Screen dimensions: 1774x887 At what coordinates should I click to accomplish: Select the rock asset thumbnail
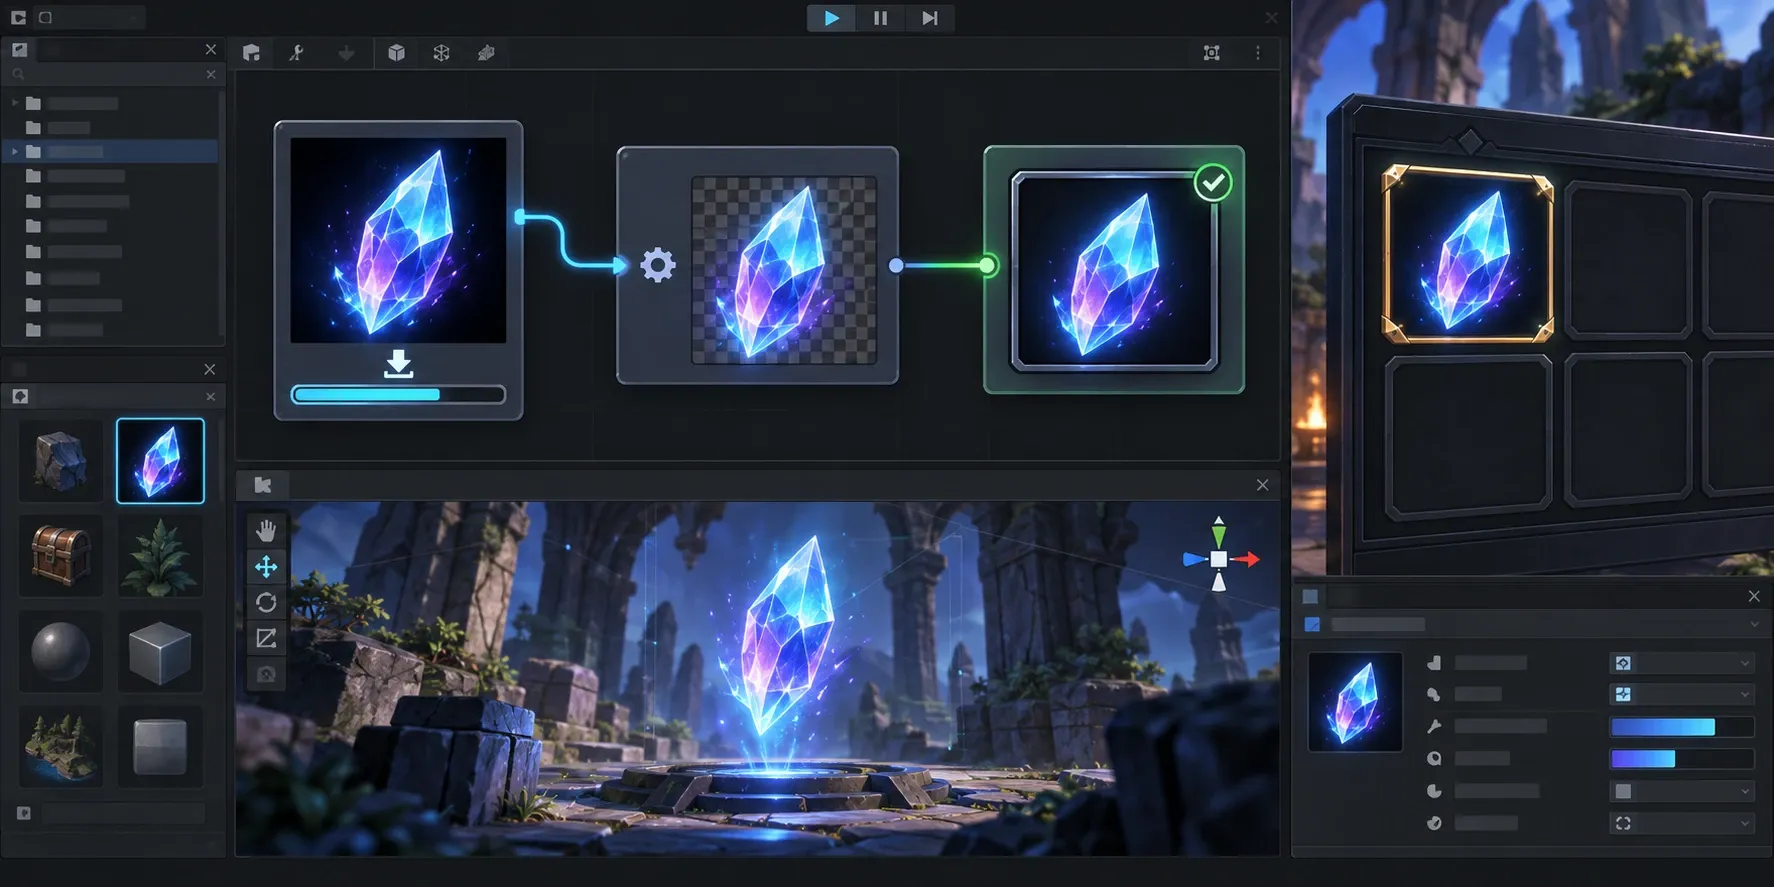(x=60, y=461)
